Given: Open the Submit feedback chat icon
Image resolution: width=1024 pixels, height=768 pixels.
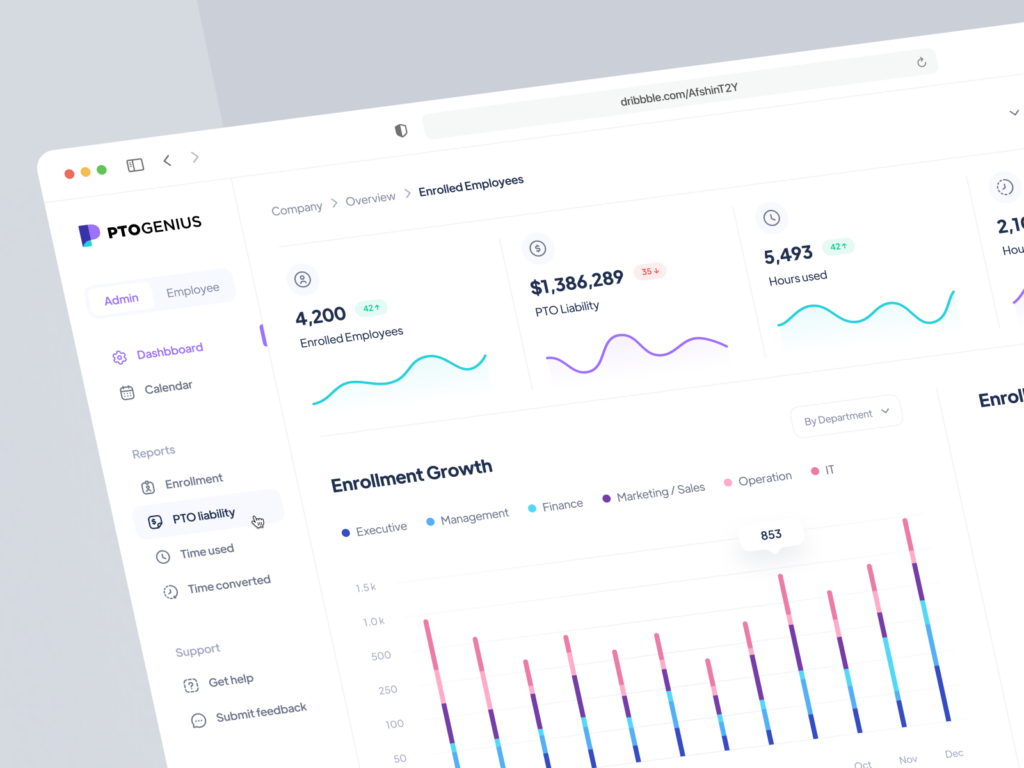Looking at the screenshot, I should (x=196, y=718).
